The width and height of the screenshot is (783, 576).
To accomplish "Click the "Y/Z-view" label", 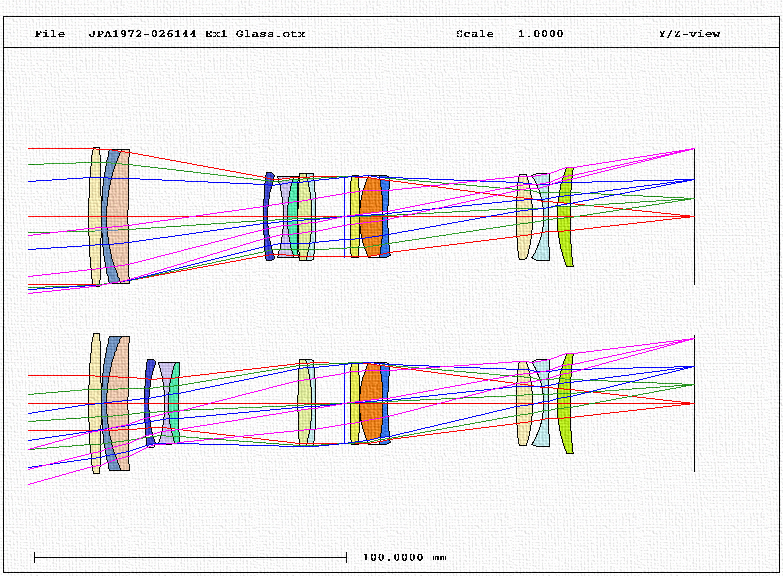I will tap(689, 34).
